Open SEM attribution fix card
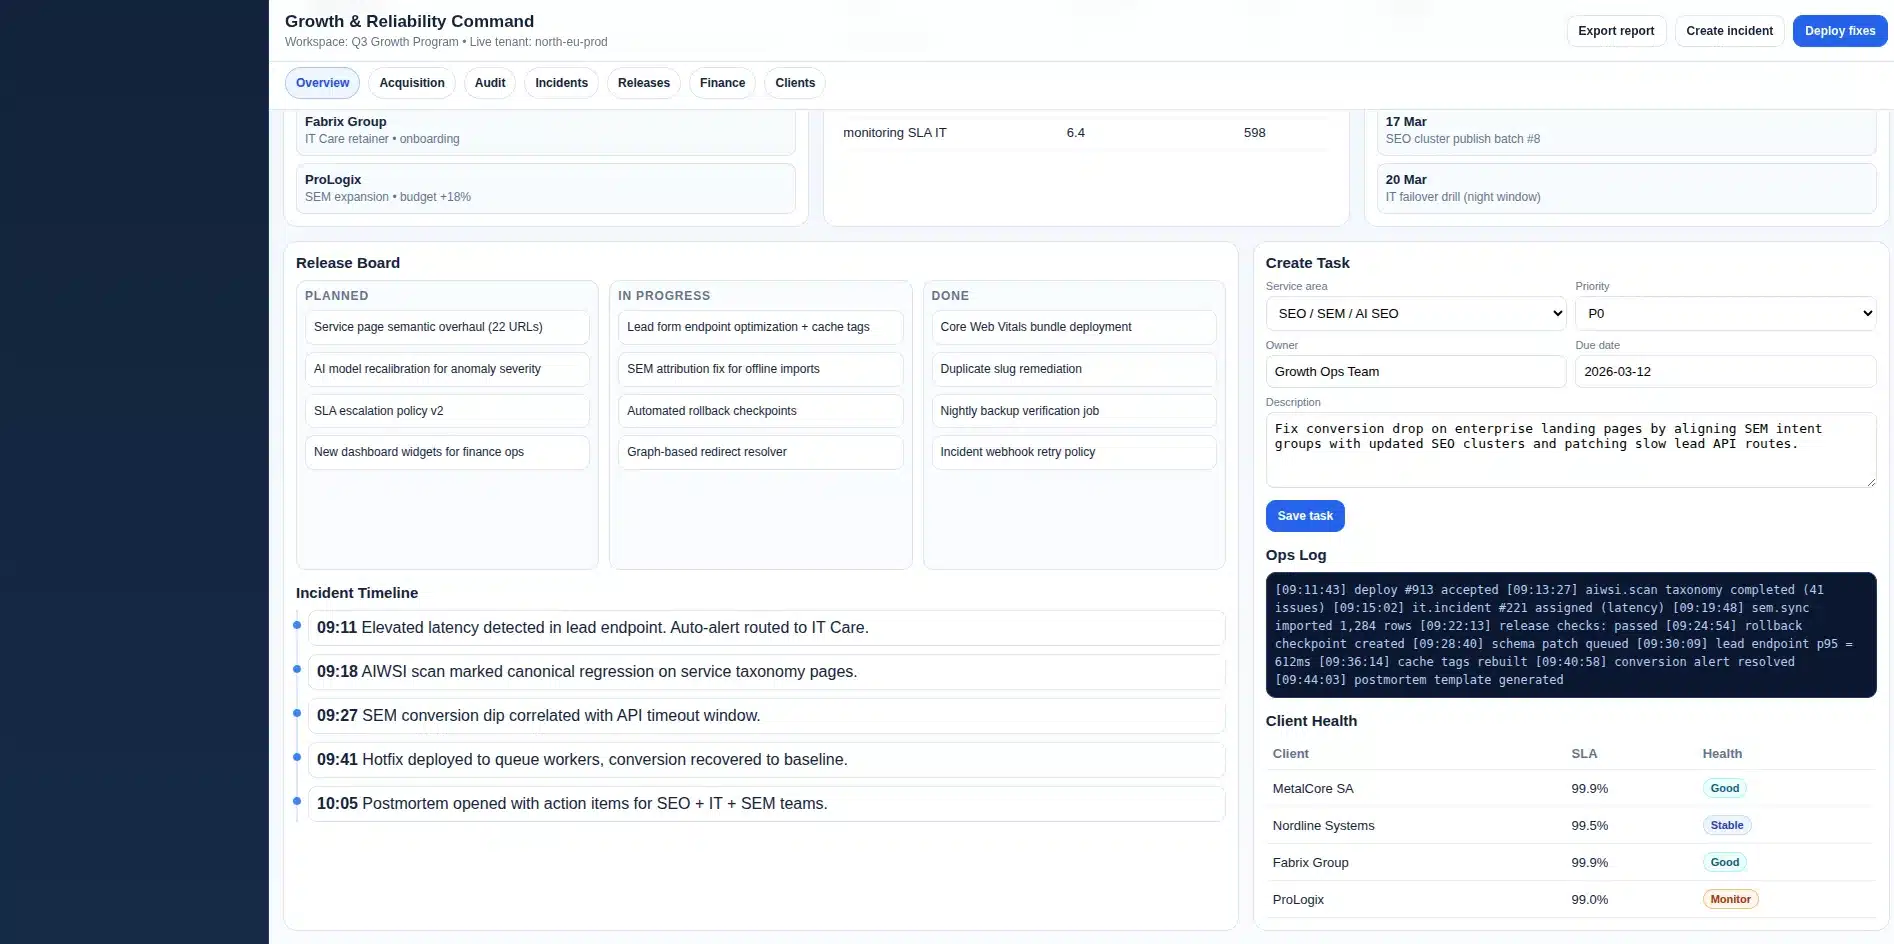This screenshot has height=944, width=1894. 760,369
